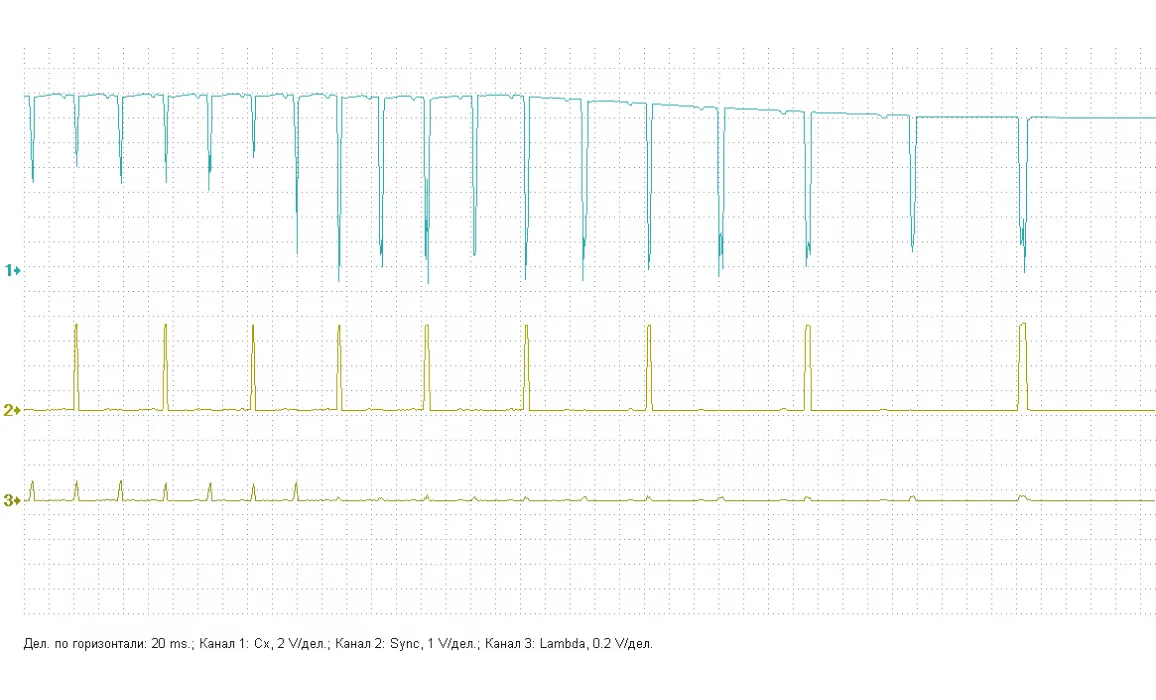Click the 'Канал 1: Cx, 2 V/дел.' label

coord(264,644)
